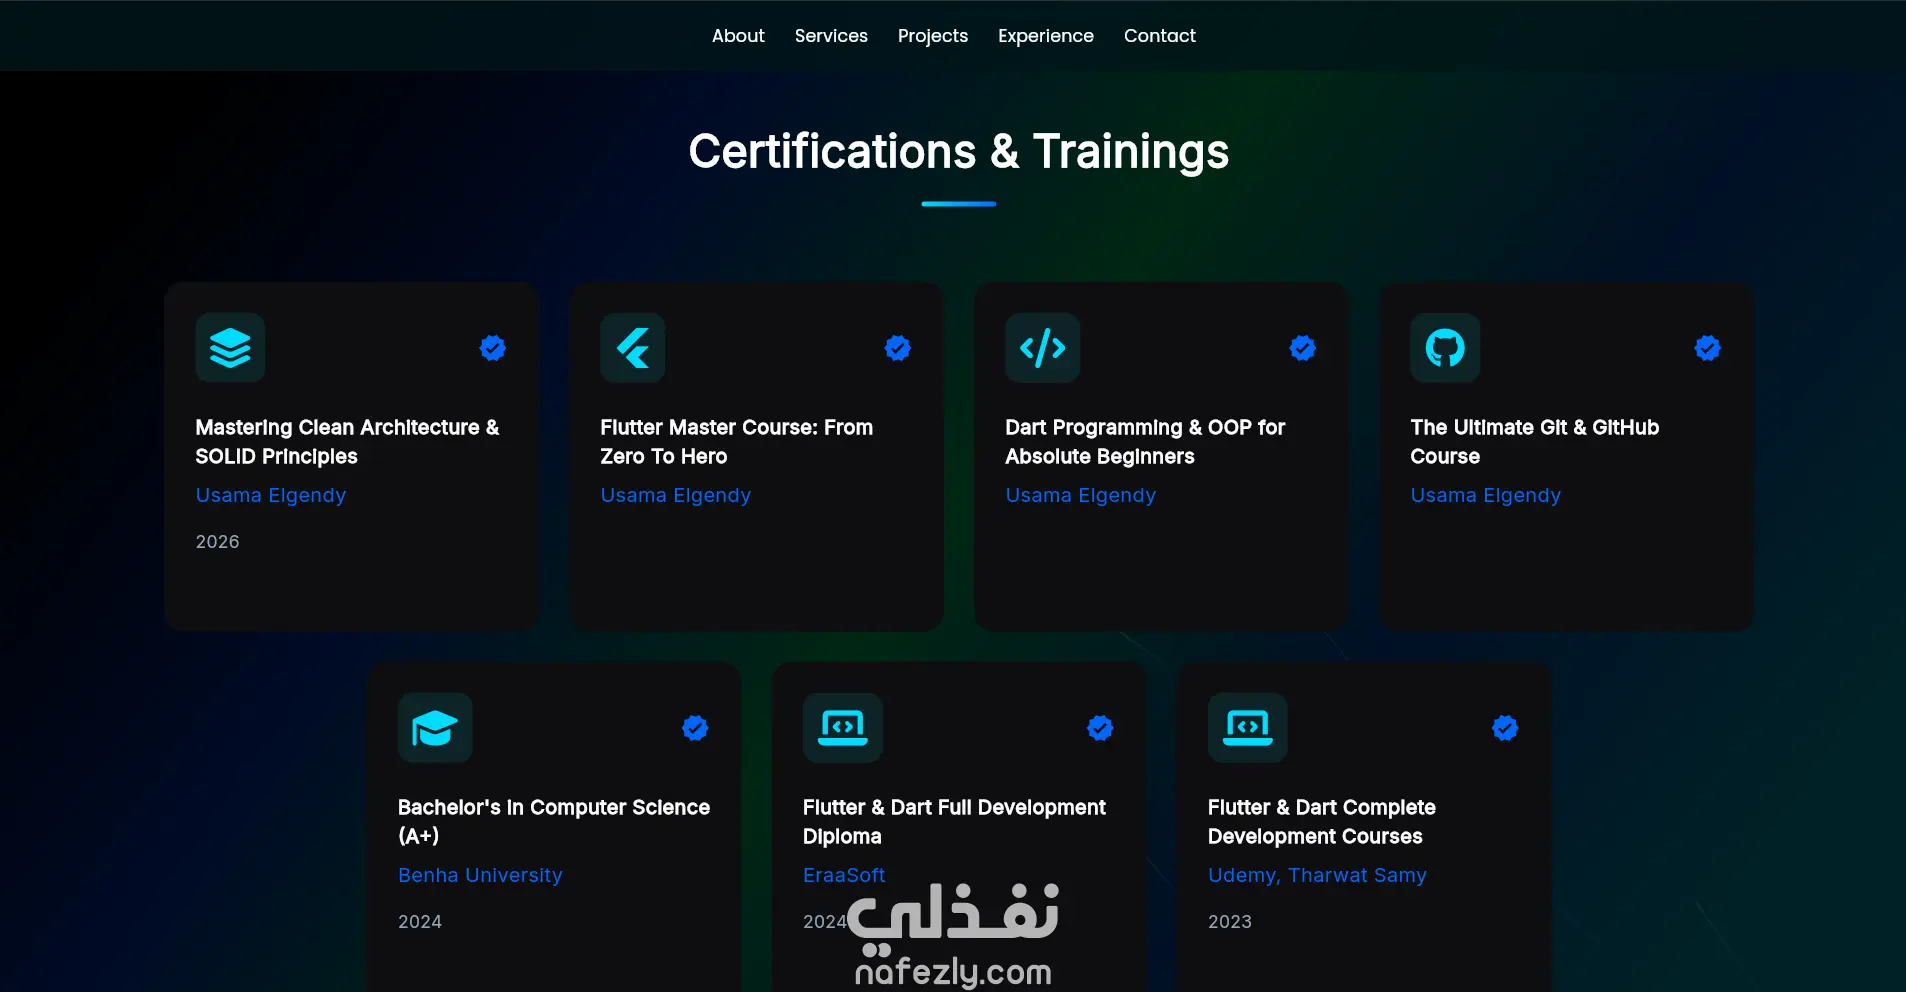
Task: Open Mastering Clean Architecture & SOLID Principles title
Action: click(x=347, y=442)
